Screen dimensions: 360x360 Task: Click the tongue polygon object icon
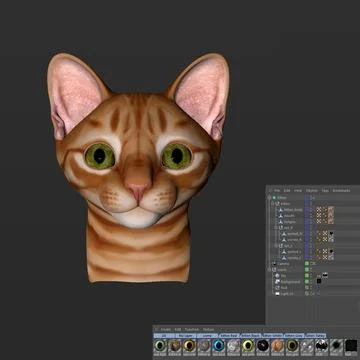coord(281,221)
